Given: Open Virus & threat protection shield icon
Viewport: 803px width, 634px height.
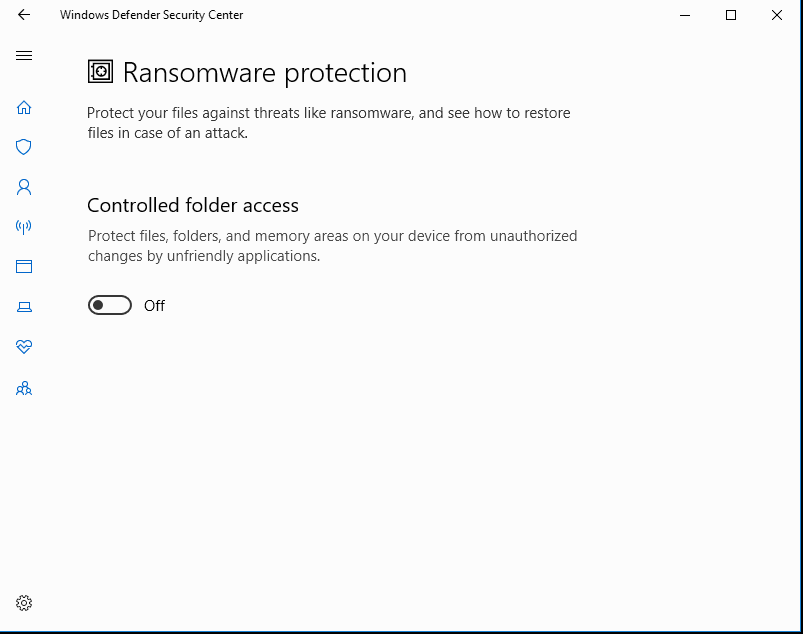Looking at the screenshot, I should pyautogui.click(x=24, y=147).
